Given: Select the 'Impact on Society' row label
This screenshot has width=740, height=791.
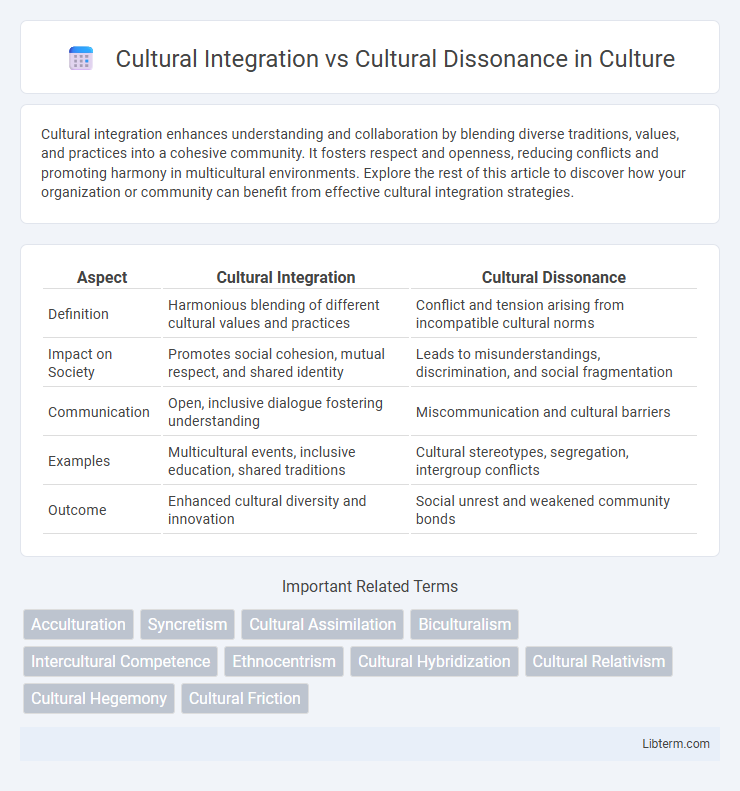Looking at the screenshot, I should [80, 363].
